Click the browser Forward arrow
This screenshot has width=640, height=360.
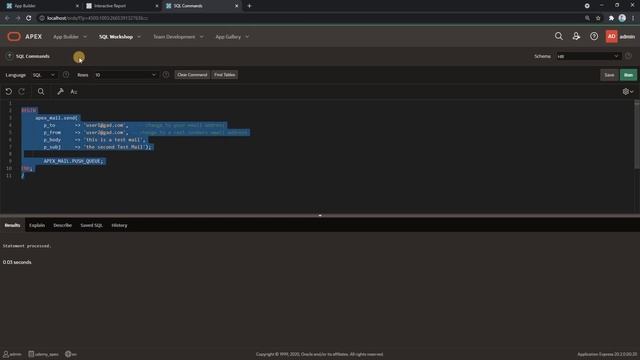tap(18, 18)
